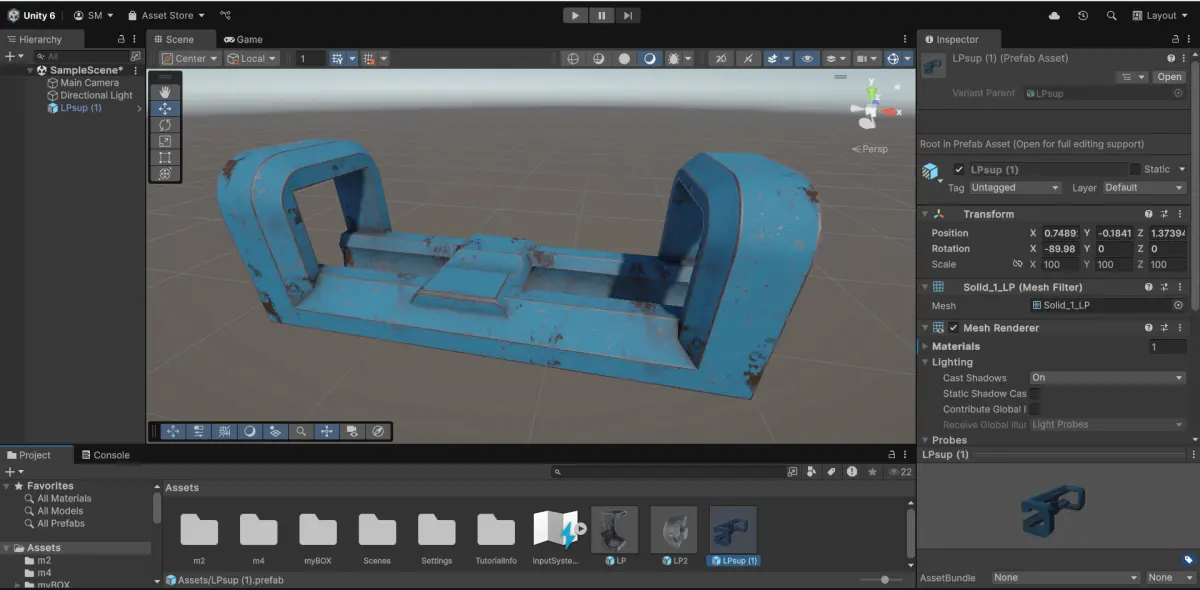Click the Pause button
This screenshot has height=590, width=1200.
click(601, 15)
